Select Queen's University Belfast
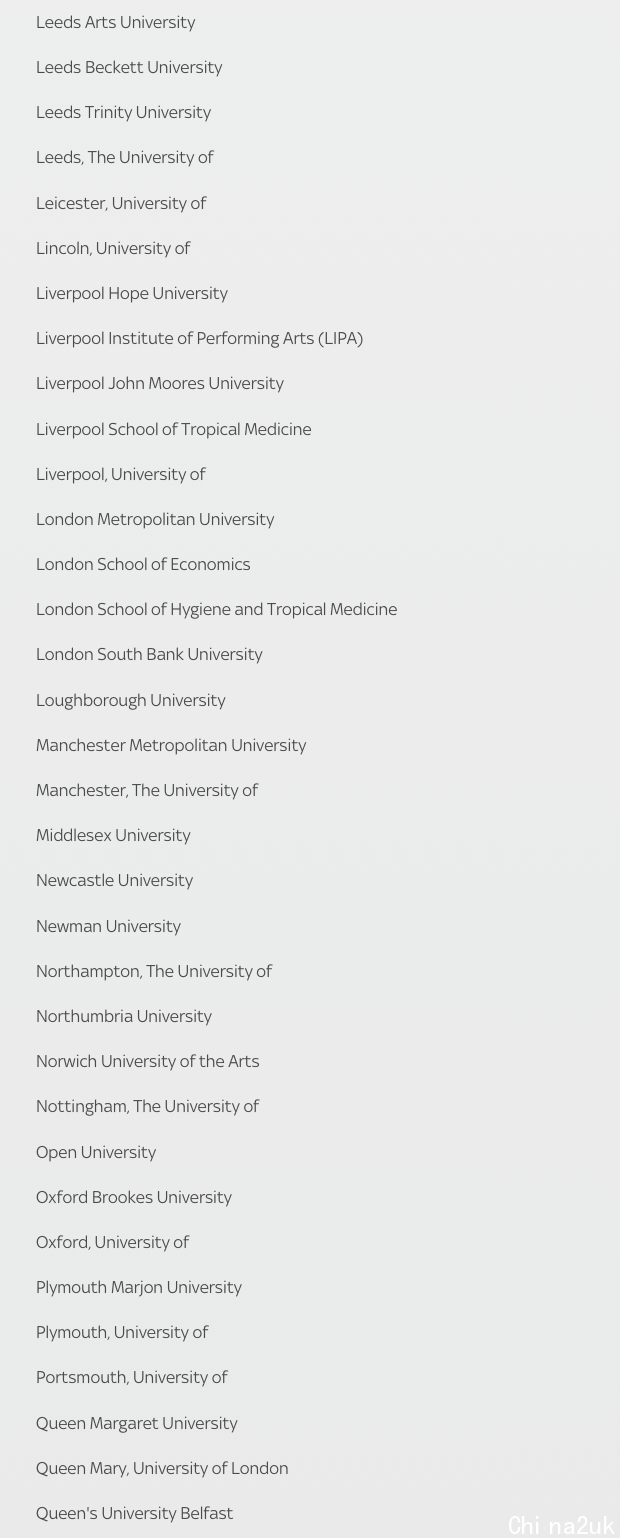This screenshot has width=620, height=1538. tap(134, 1513)
